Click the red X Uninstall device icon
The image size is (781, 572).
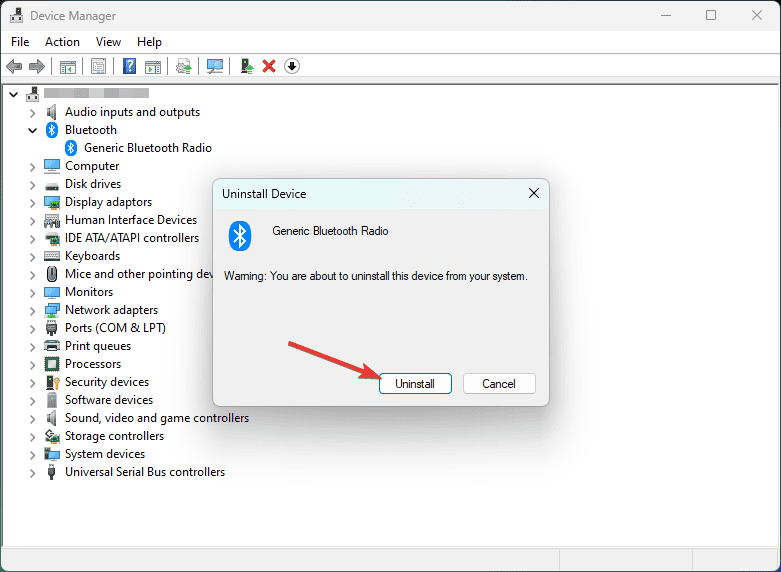coord(269,66)
